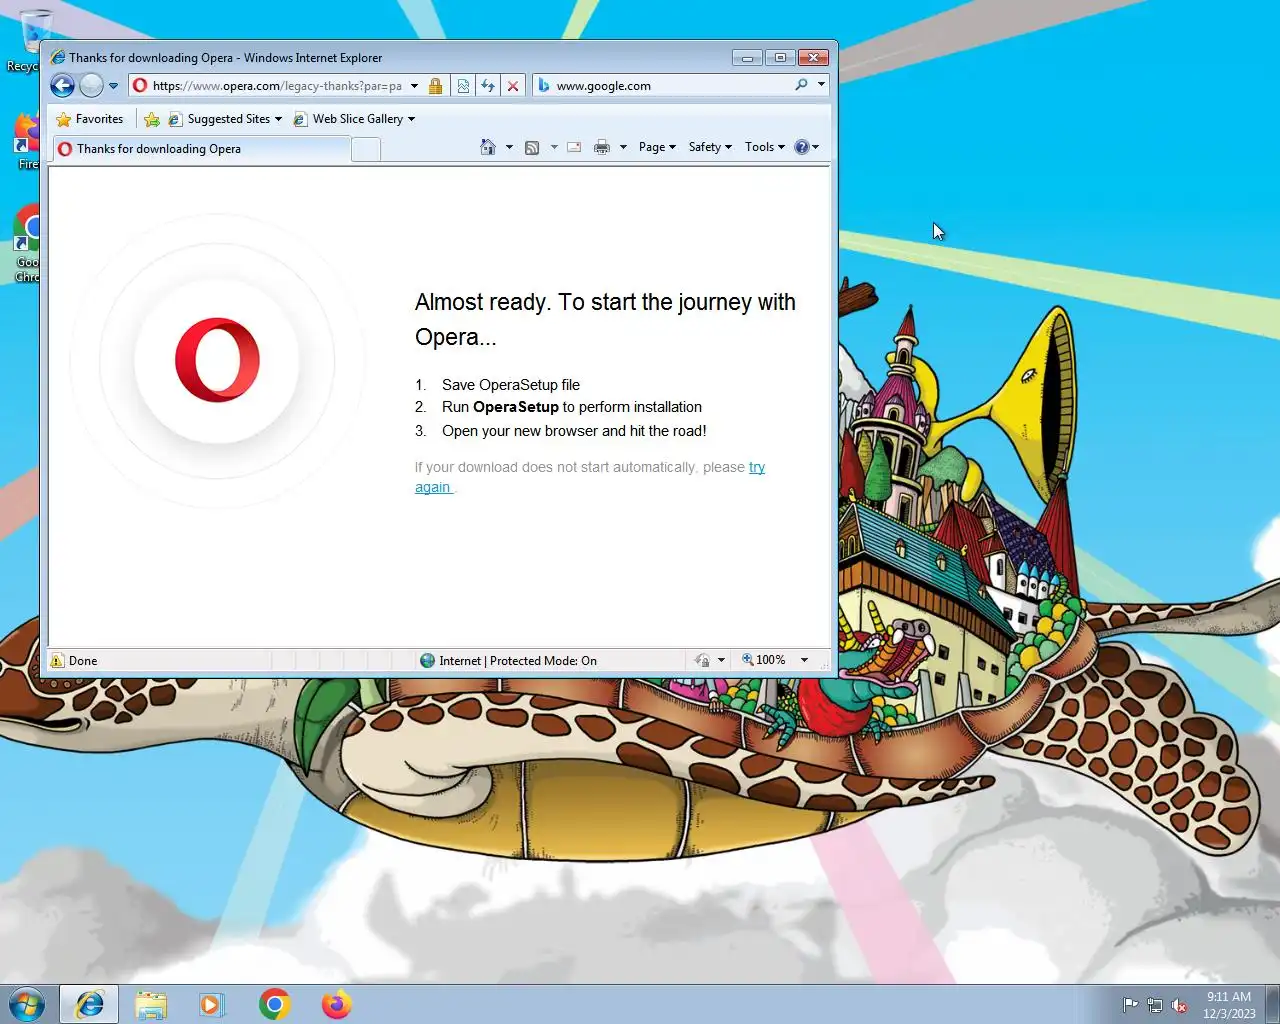Add to Favorites bar star icon
The image size is (1280, 1024).
[x=152, y=119]
